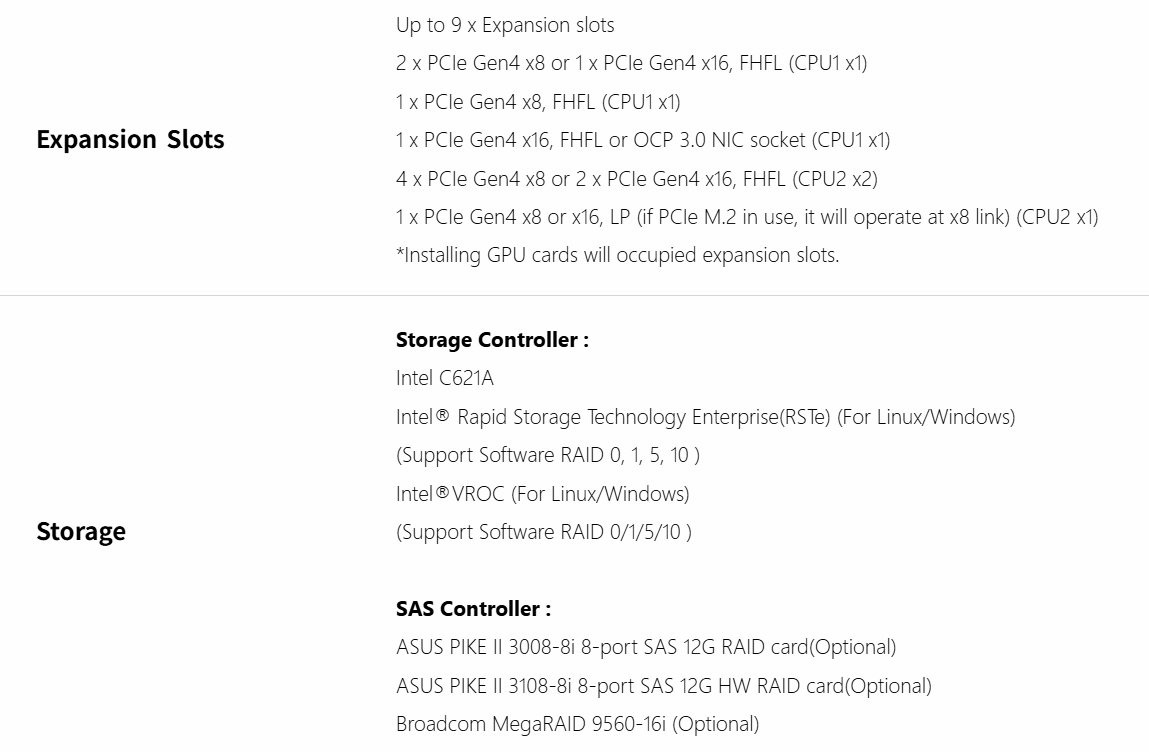The width and height of the screenshot is (1149, 752).
Task: Click the Intel Rapid Storage Technology Enterprise line
Action: (x=705, y=417)
